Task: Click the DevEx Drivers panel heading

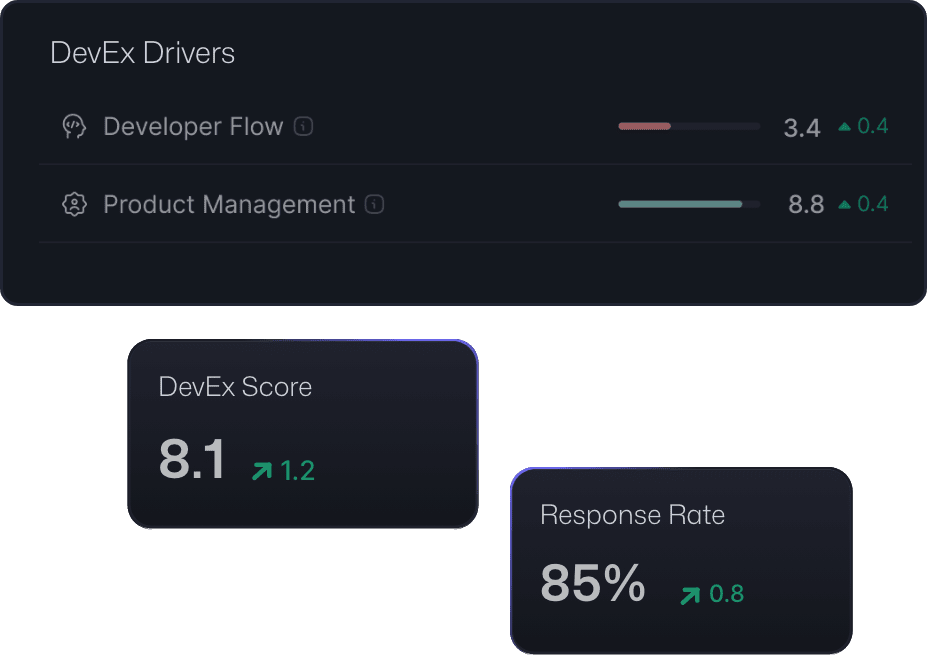Action: coord(143,53)
